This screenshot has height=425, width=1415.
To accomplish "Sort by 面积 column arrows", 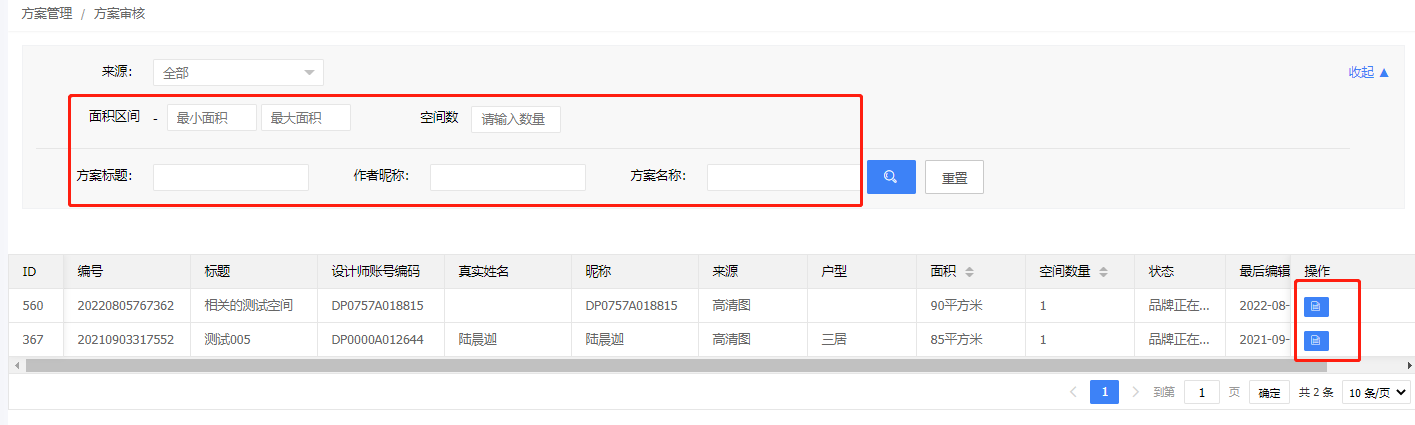I will pyautogui.click(x=969, y=272).
